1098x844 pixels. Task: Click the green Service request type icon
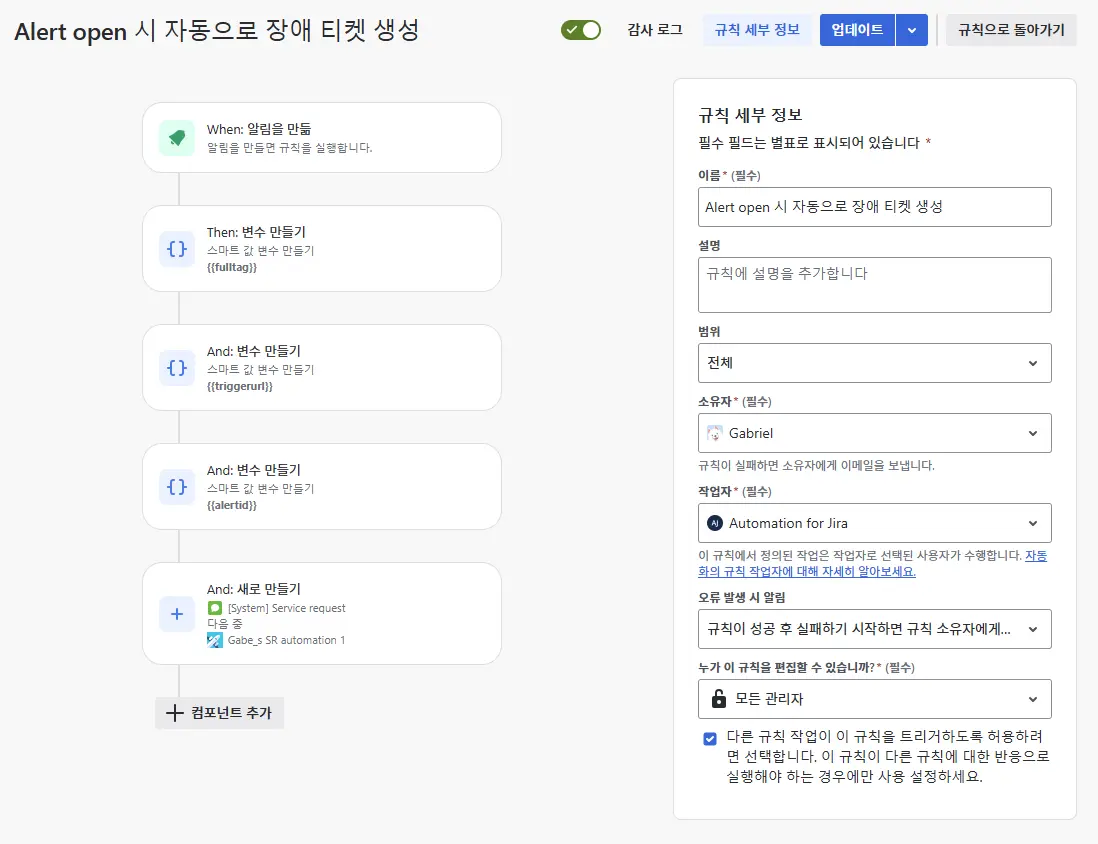[x=215, y=608]
